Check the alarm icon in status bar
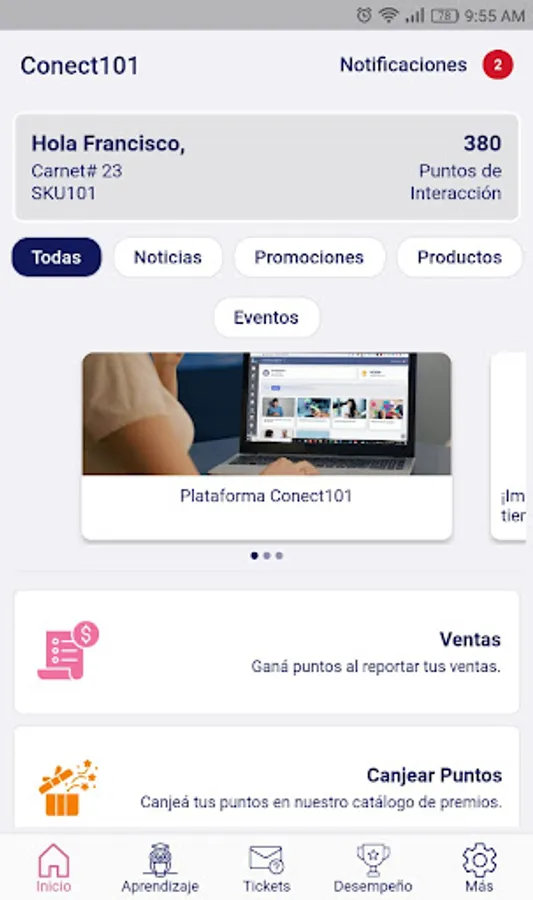Screen dimensions: 533x900 [364, 15]
